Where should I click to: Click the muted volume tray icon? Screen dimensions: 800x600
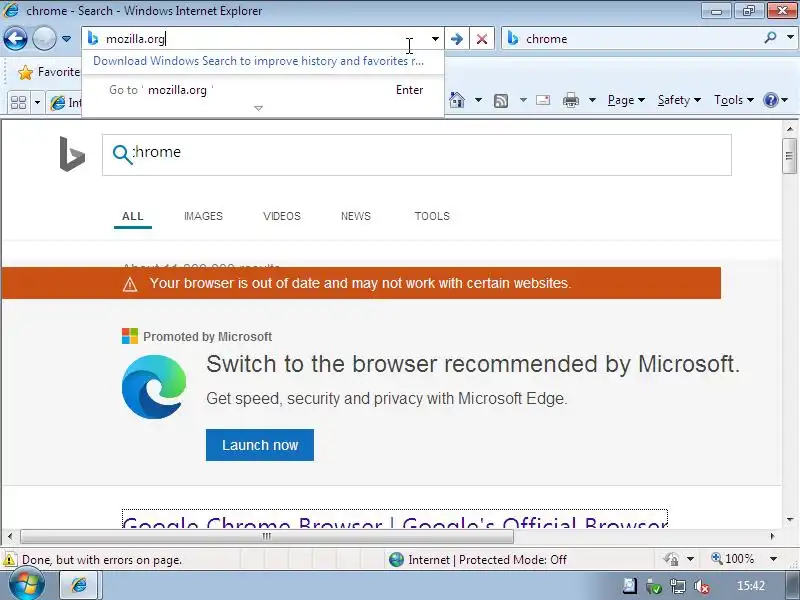(702, 586)
